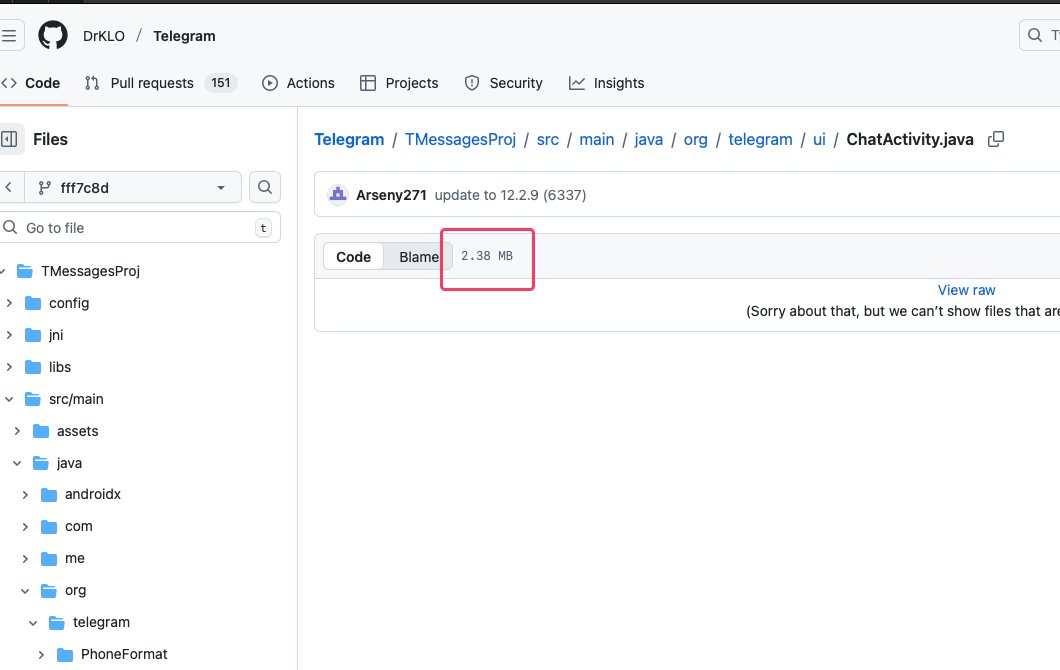Screen dimensions: 1060x670
Task: Click the androidx folder icon
Action: (49, 494)
